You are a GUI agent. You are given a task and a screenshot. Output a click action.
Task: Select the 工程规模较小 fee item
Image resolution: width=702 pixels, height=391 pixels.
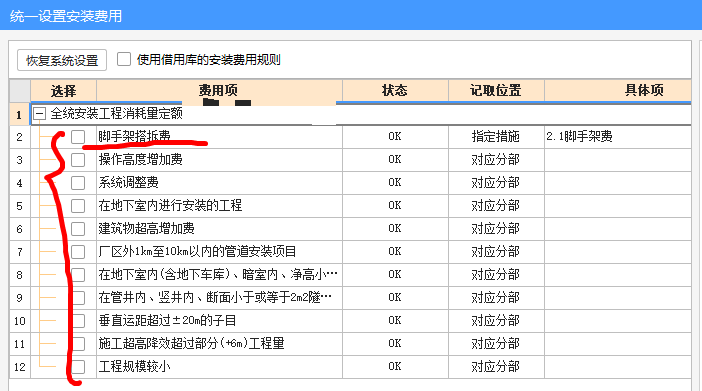click(134, 367)
